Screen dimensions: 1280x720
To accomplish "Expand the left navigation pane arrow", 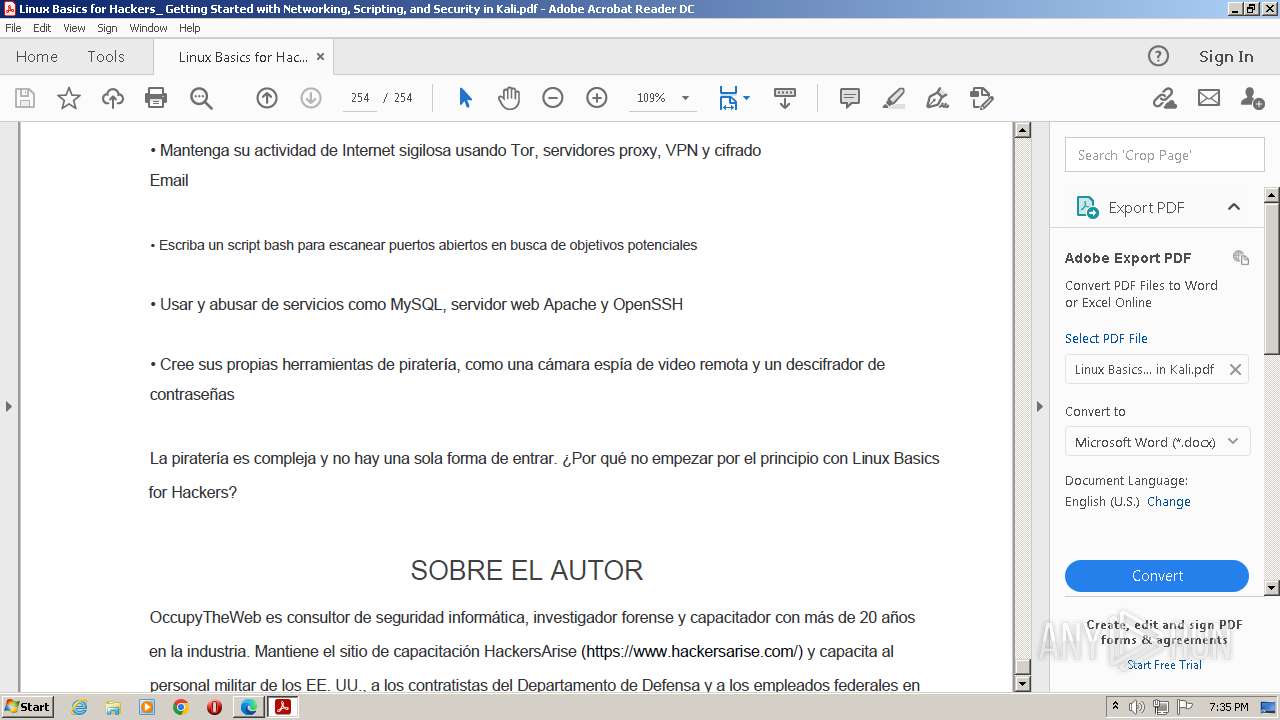I will click(9, 406).
